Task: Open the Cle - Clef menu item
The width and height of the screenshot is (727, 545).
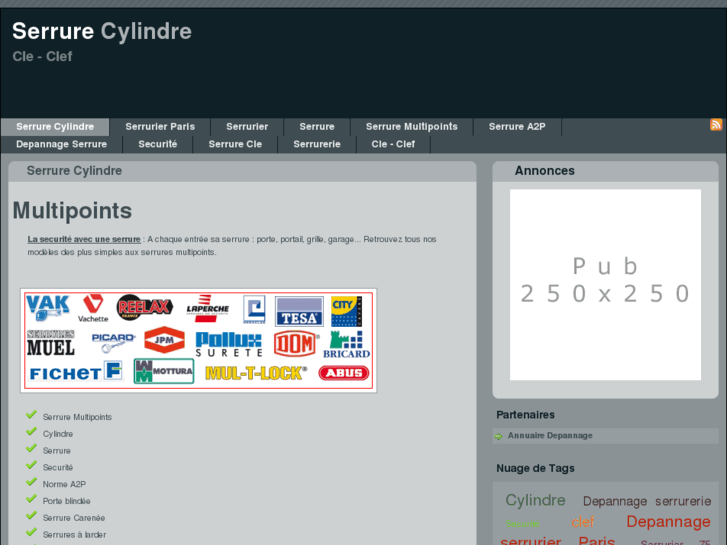Action: 393,144
